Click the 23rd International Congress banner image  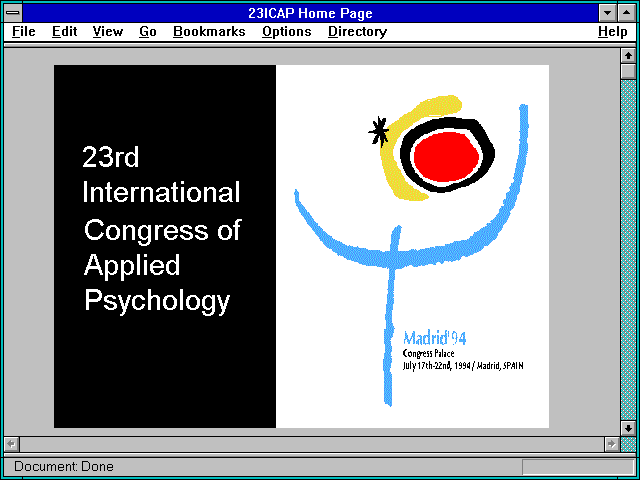pyautogui.click(x=301, y=246)
